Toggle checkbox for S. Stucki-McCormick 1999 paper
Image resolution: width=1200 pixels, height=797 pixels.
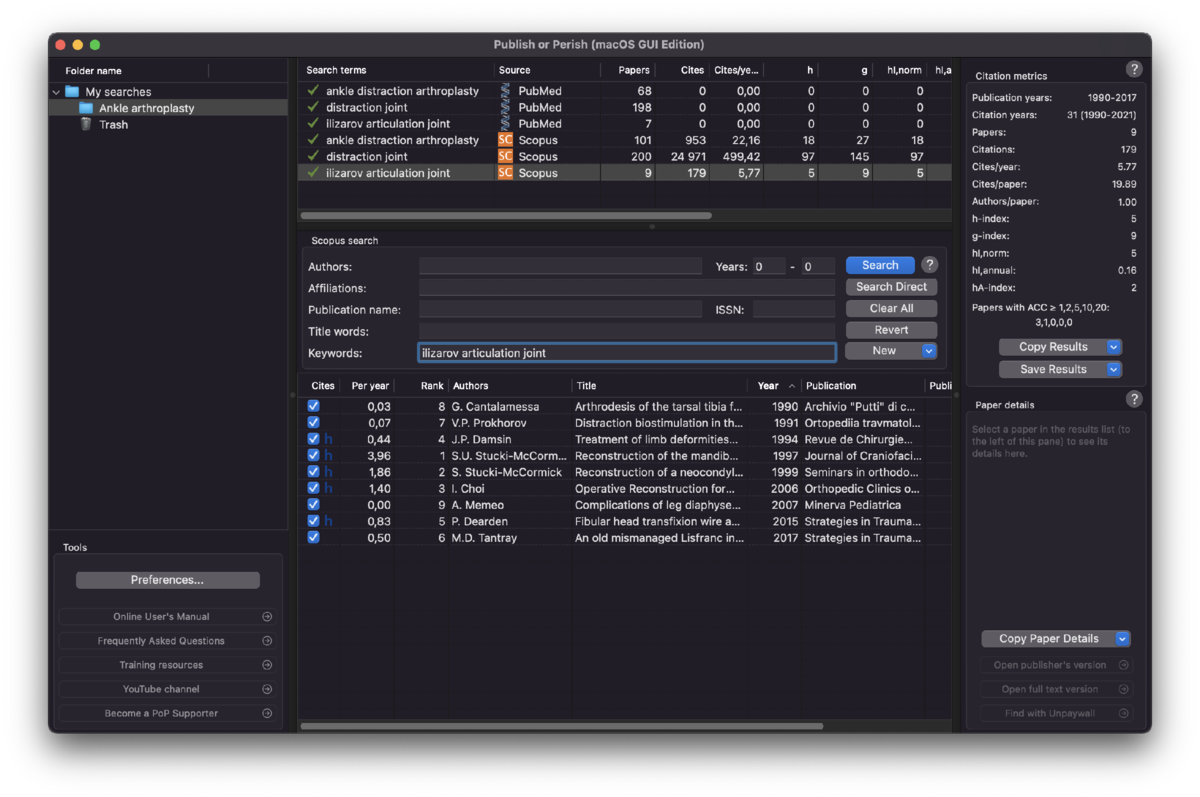tap(314, 472)
